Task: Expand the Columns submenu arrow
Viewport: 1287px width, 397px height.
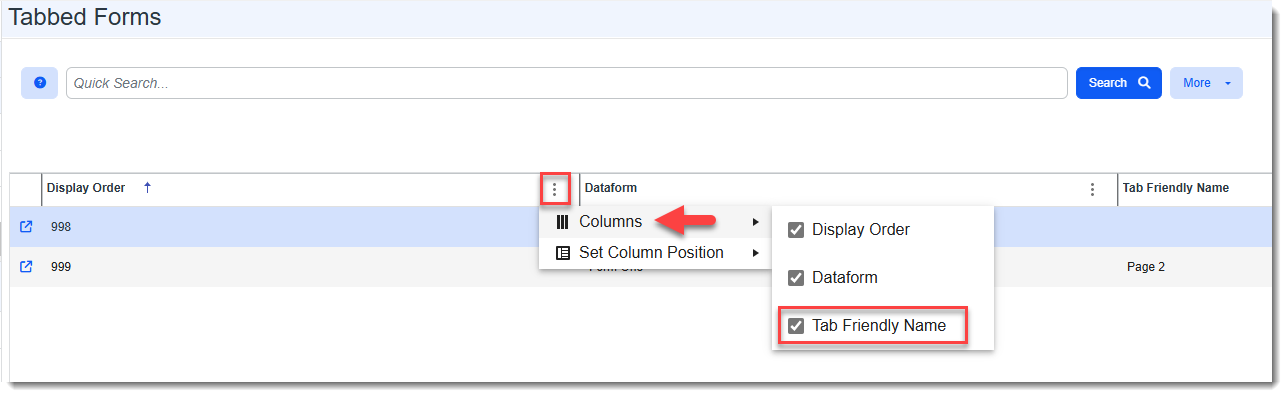Action: tap(756, 222)
